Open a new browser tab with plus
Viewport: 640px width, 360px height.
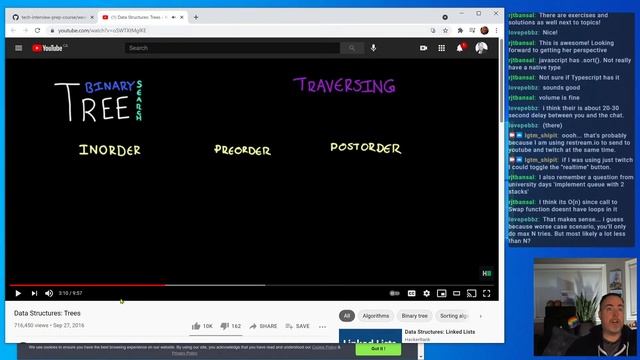[196, 18]
